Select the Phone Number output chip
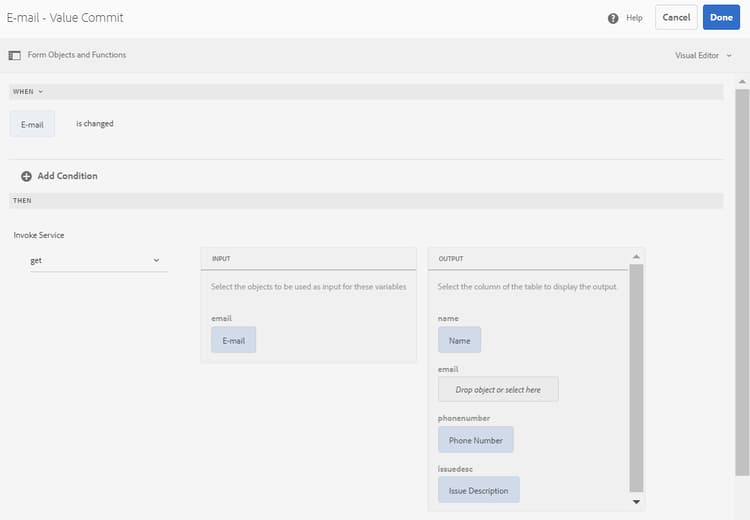 click(x=475, y=440)
